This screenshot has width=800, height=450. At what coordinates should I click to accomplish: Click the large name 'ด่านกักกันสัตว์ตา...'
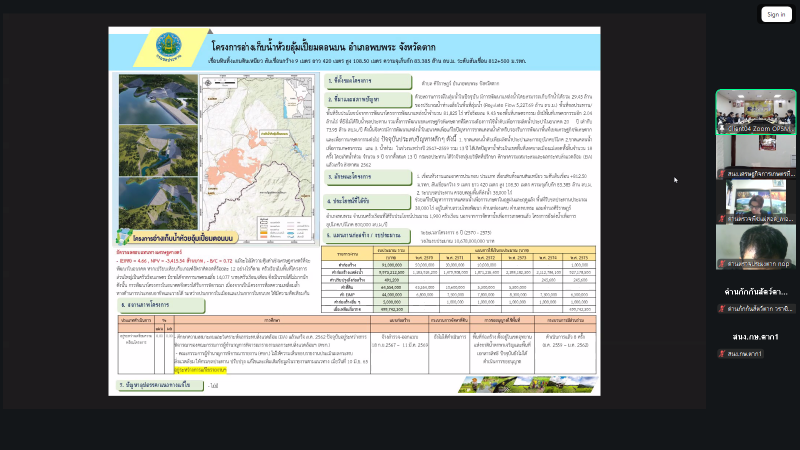tap(756, 292)
